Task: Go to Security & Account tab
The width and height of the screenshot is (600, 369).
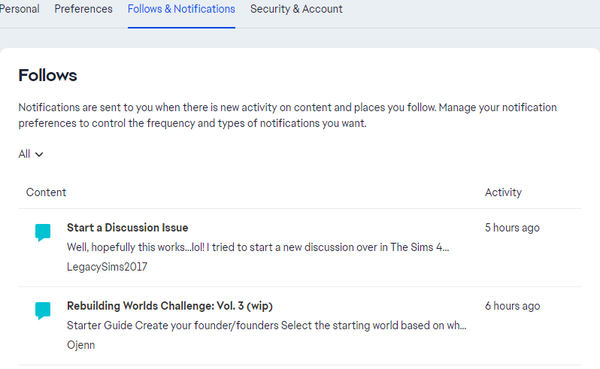Action: pyautogui.click(x=296, y=9)
